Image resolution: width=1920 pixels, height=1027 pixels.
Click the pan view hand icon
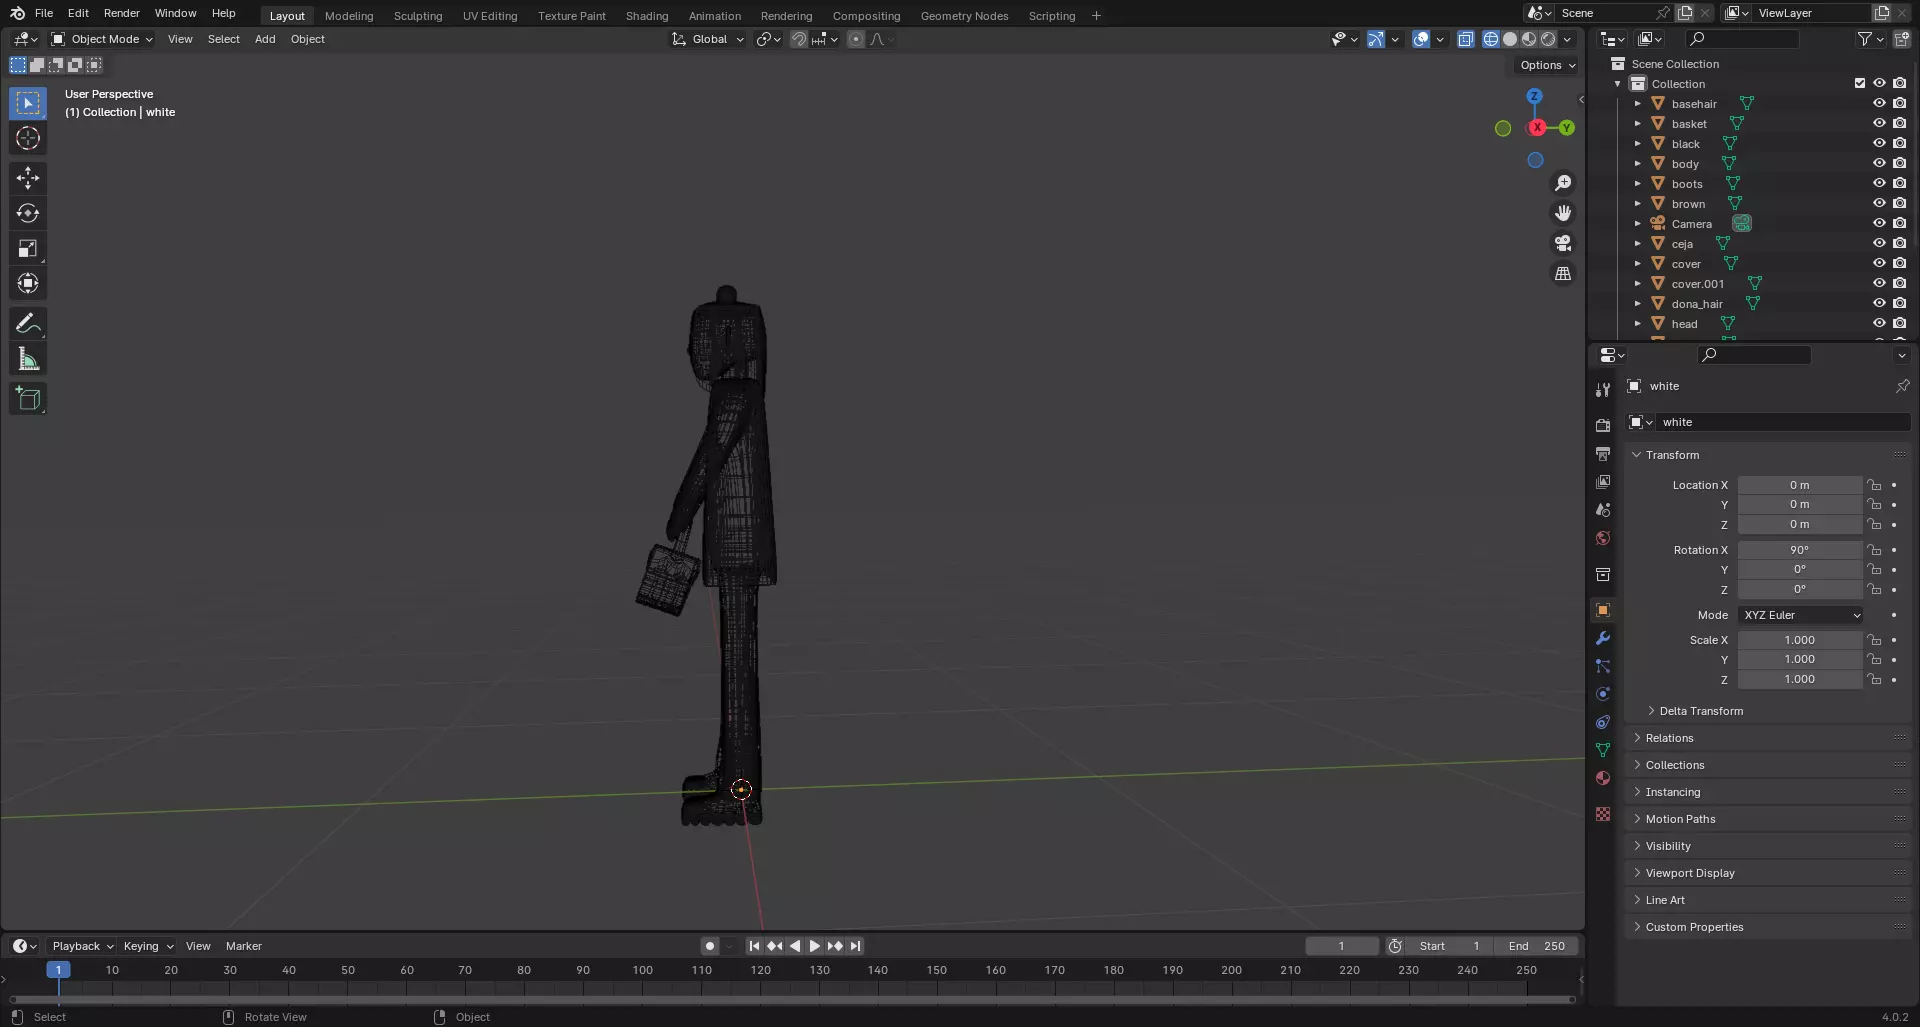pyautogui.click(x=1563, y=213)
